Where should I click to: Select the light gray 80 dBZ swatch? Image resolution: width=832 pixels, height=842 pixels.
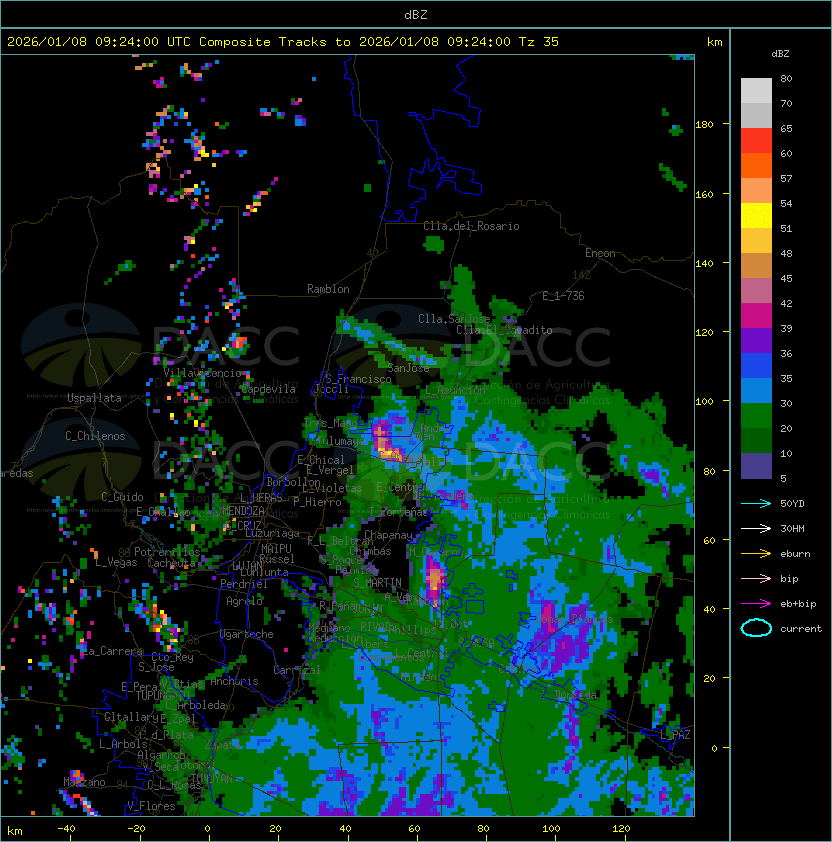[756, 90]
